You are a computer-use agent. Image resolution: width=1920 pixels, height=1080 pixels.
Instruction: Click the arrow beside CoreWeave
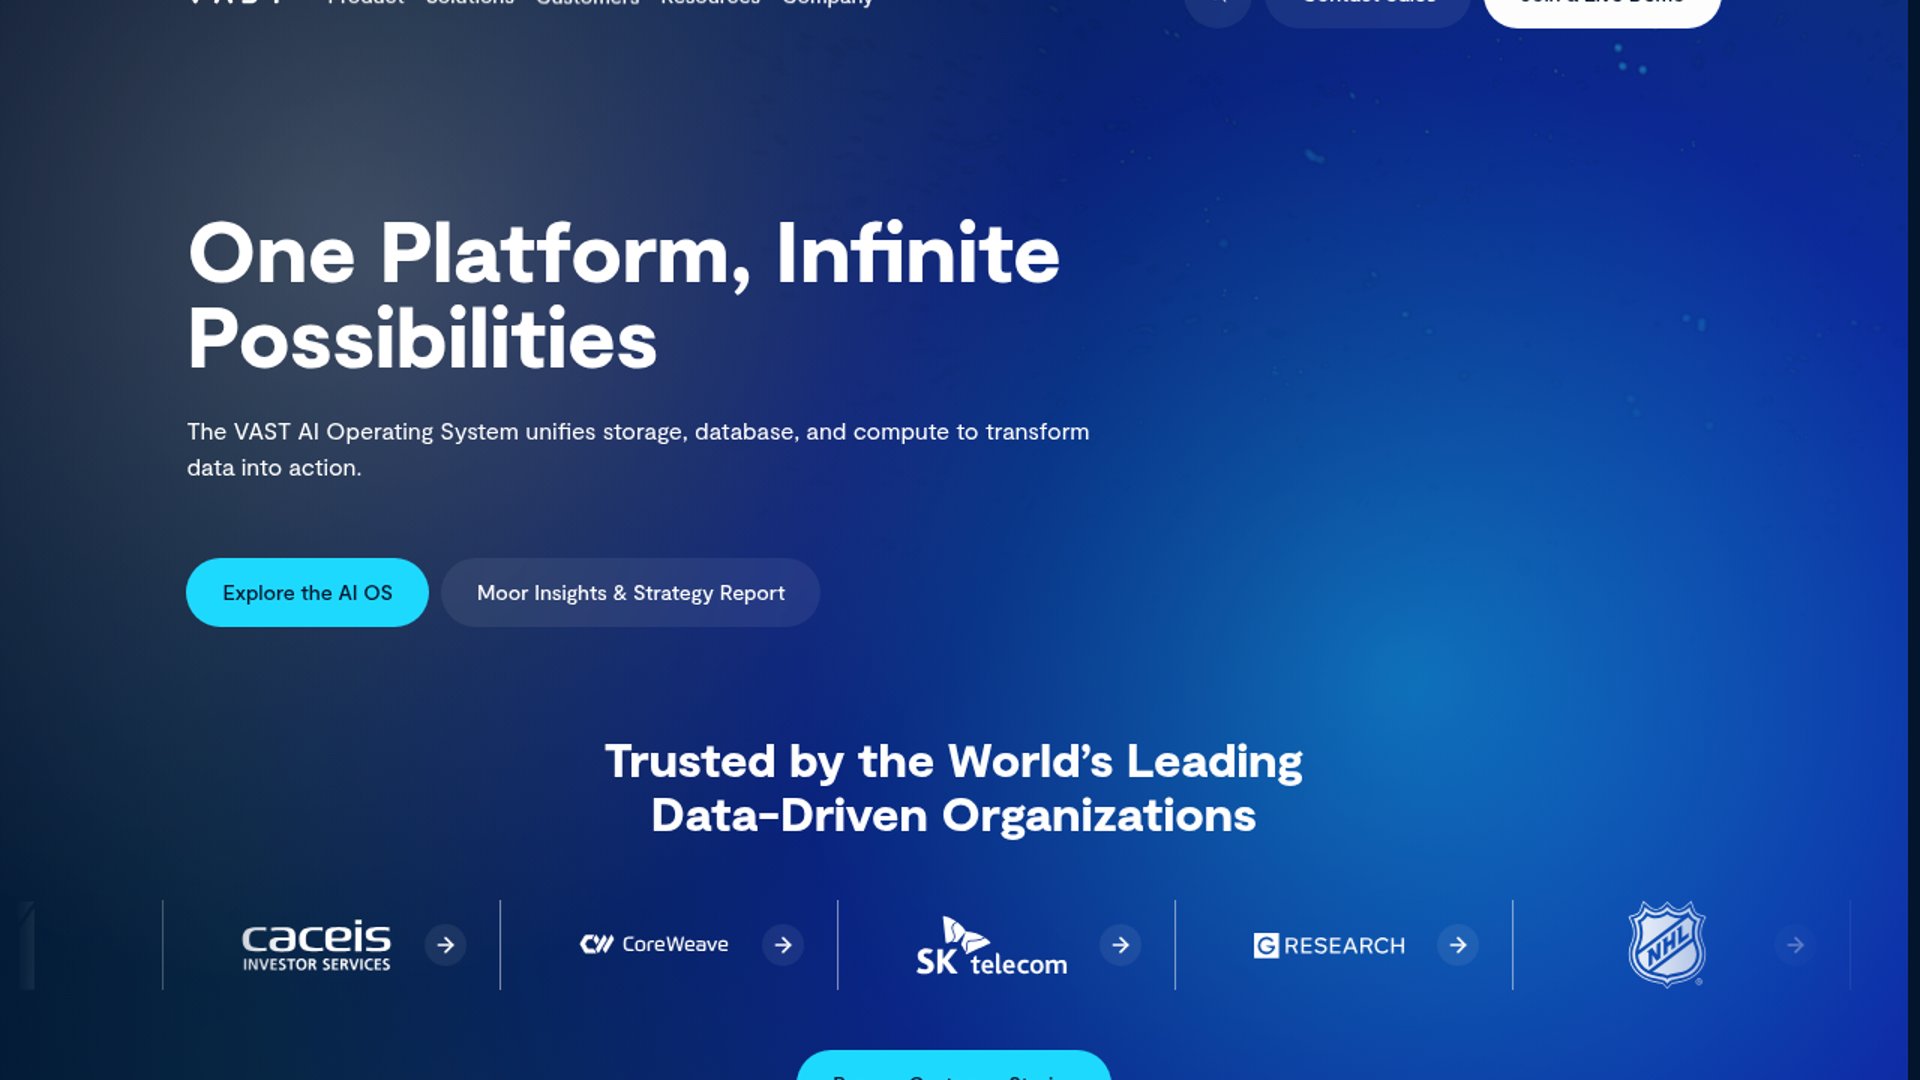click(783, 945)
